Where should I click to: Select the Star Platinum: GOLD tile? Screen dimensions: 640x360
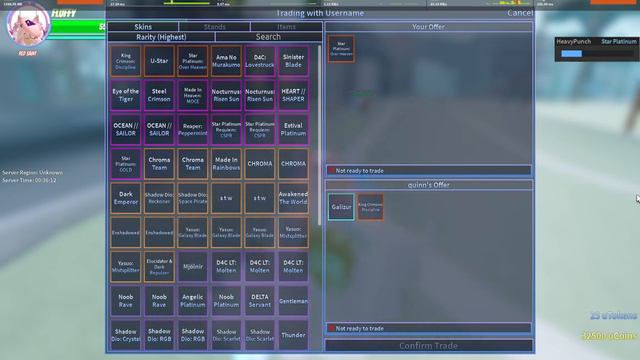tap(125, 164)
